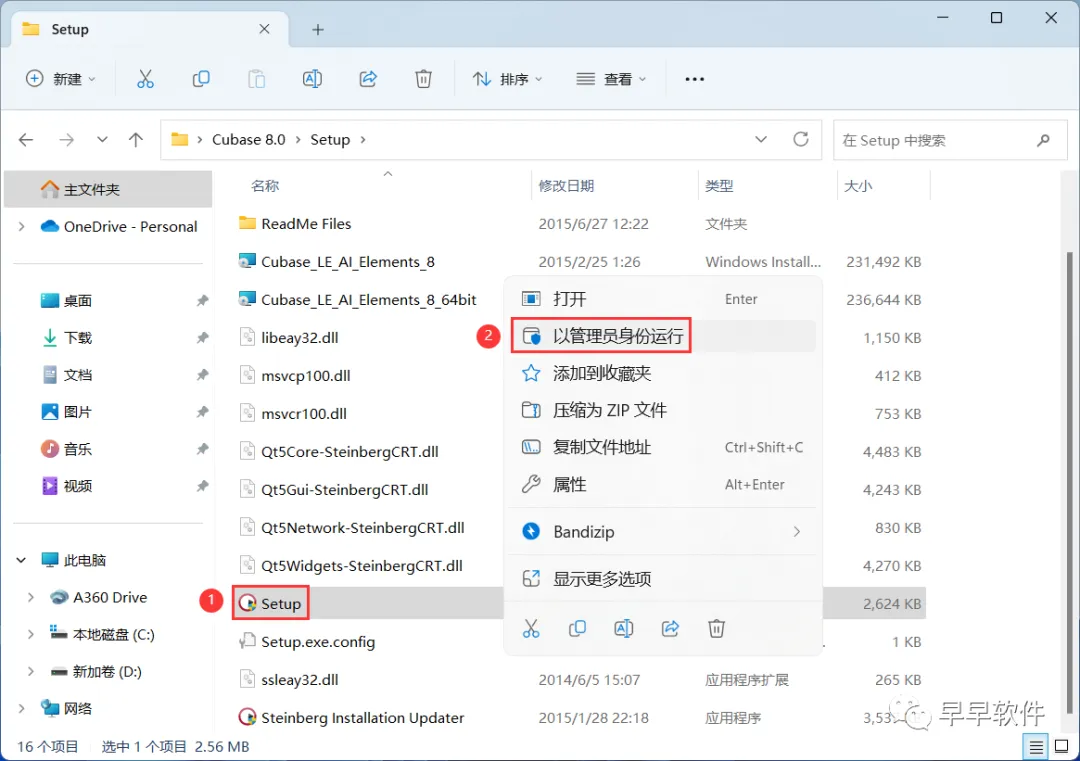1080x761 pixels.
Task: Expand the OneDrive - Personal tree node
Action: 21,227
